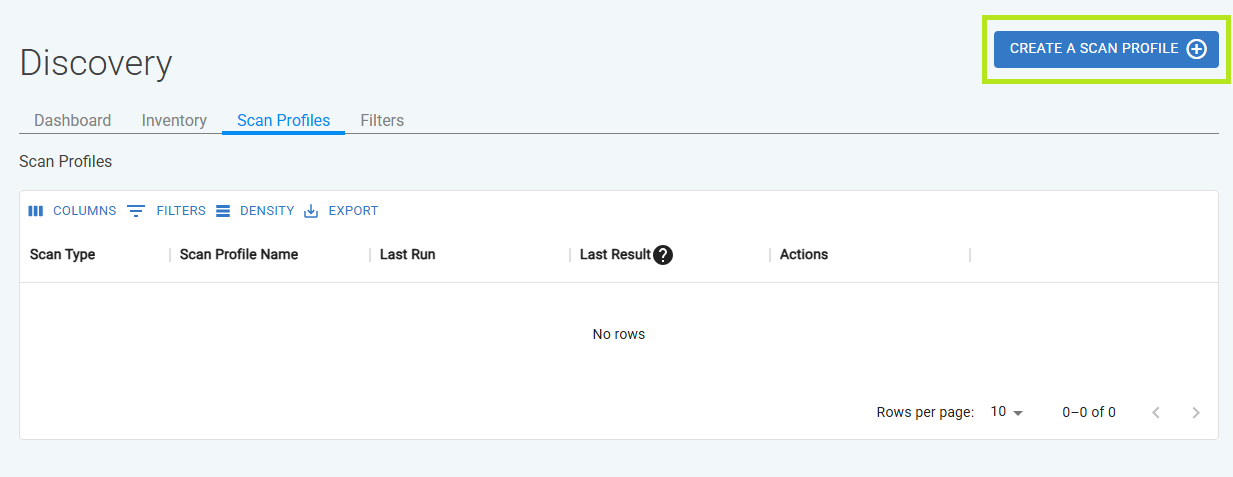The height and width of the screenshot is (477, 1233).
Task: Go to the previous page arrow
Action: point(1156,412)
